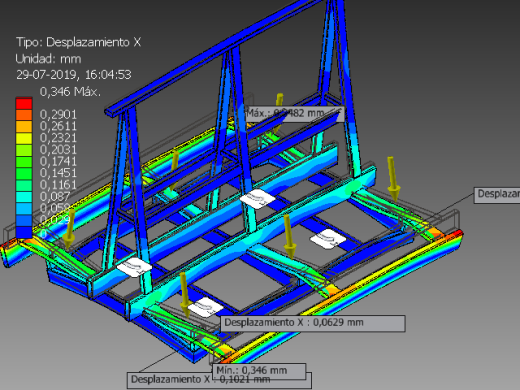
Task: Select the white constraint glyph beside 0,0629 label
Action: (205, 307)
